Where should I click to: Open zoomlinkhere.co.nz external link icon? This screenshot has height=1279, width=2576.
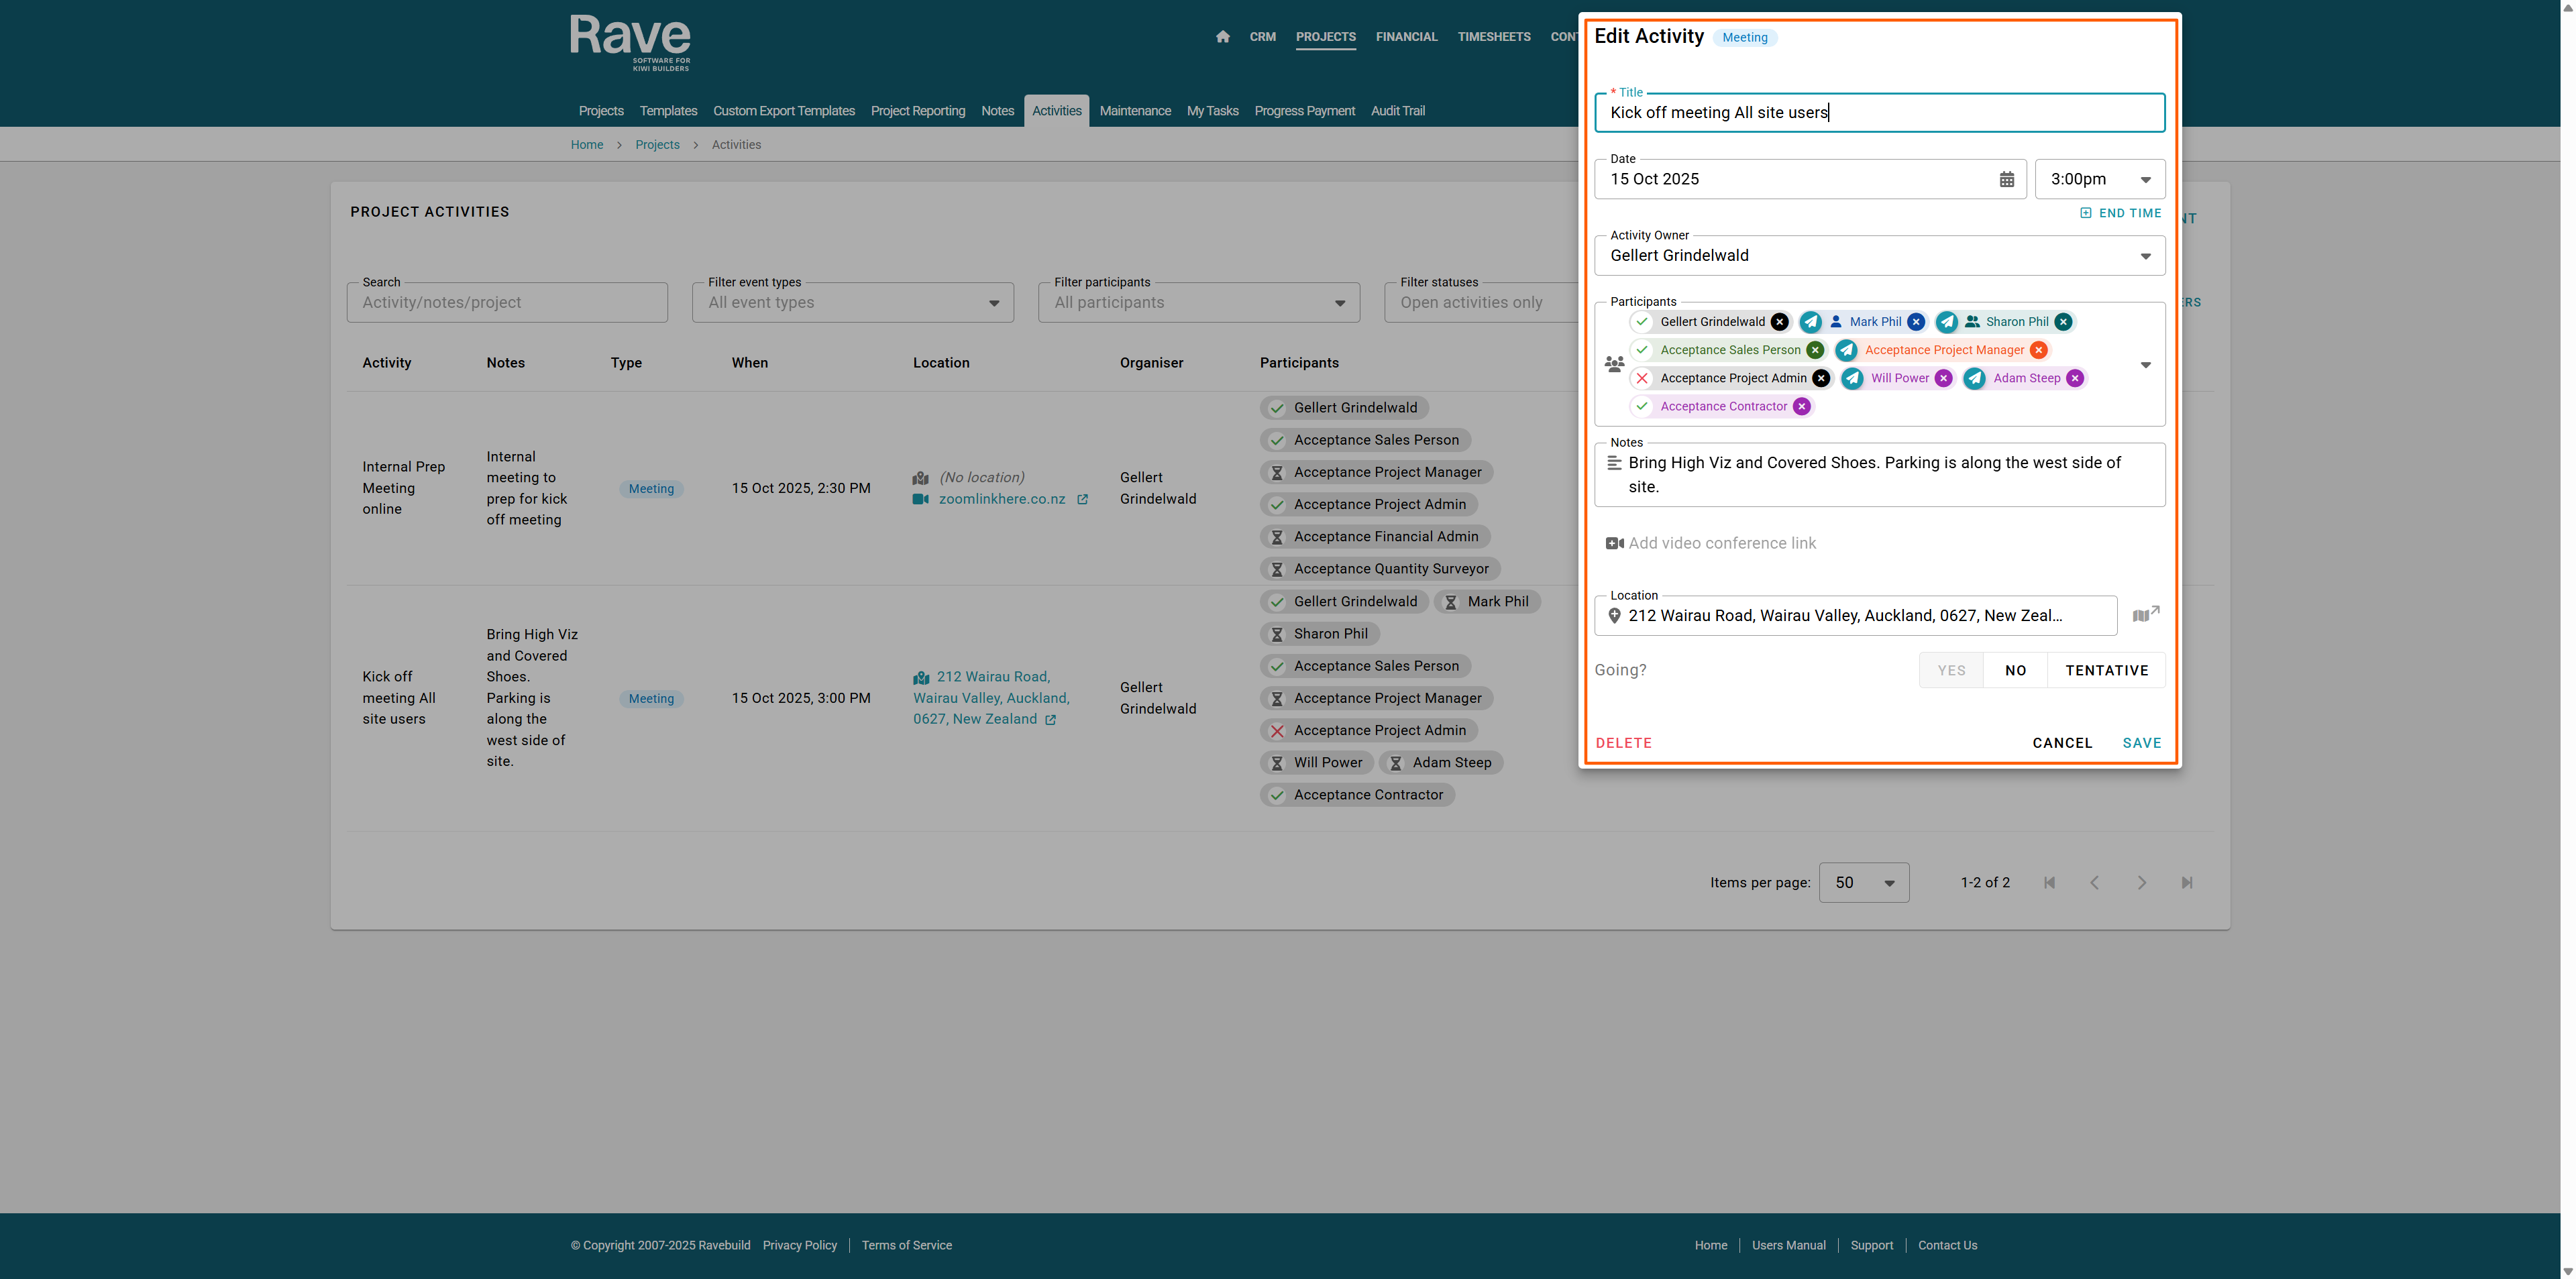point(1082,500)
